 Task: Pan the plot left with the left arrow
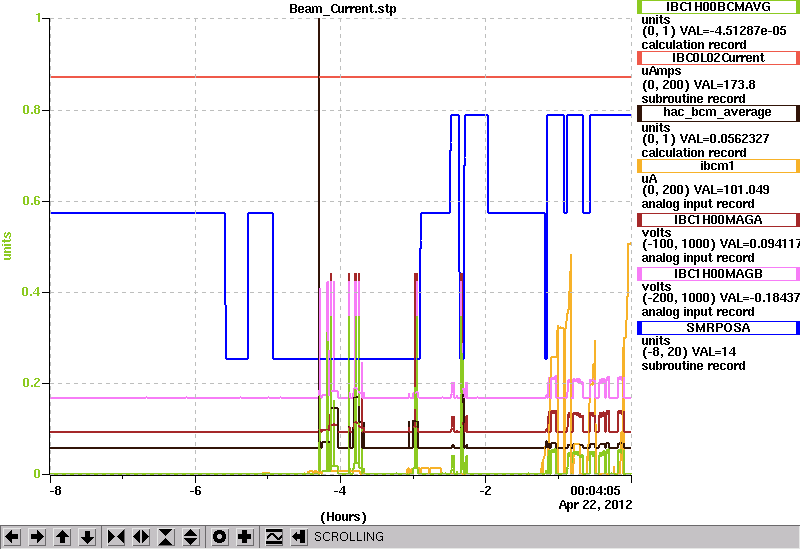tap(12, 537)
